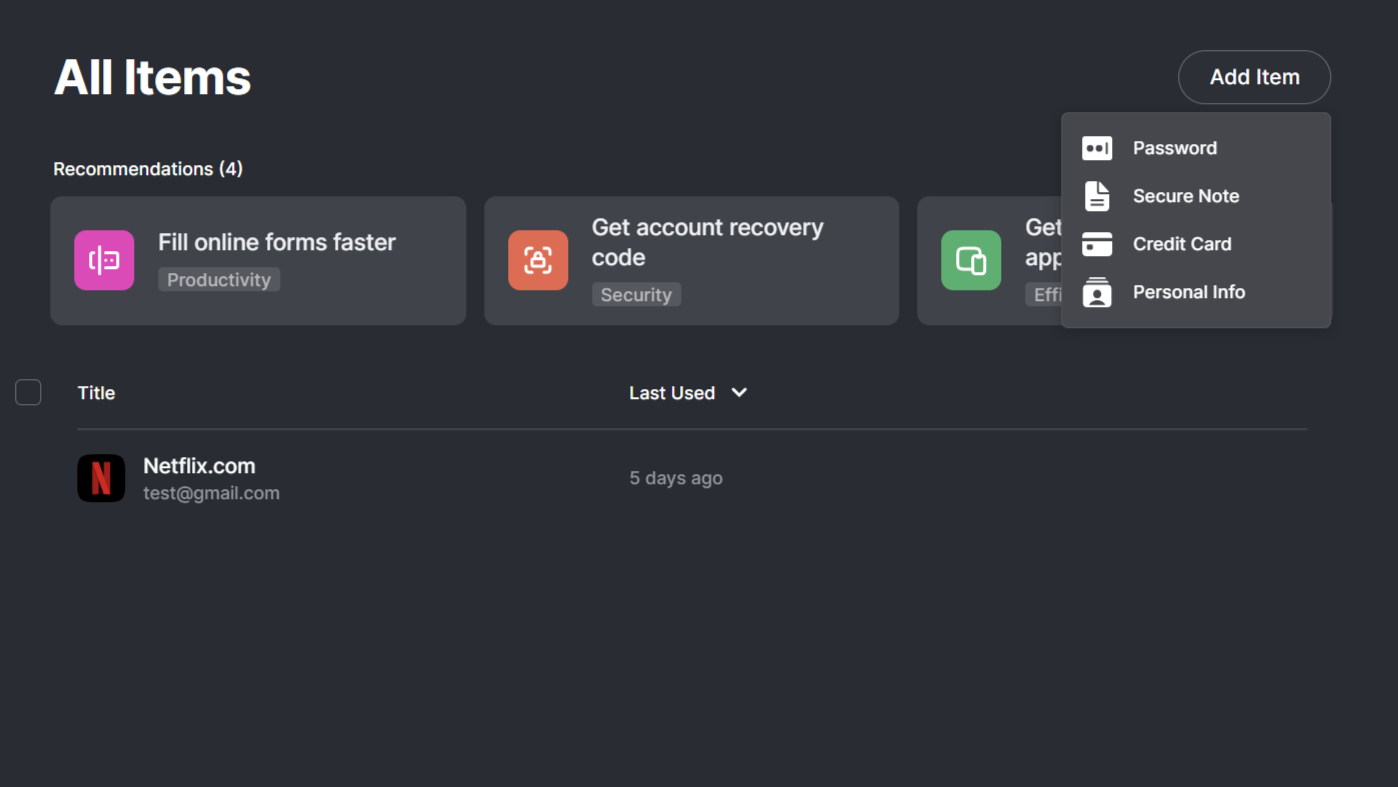Select the Personal Info menu entry
1398x787 pixels.
(x=1196, y=292)
